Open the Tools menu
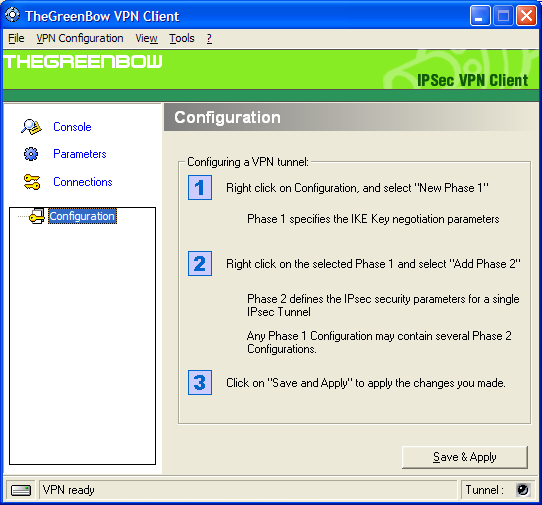Screen dimensions: 542x505 coord(182,38)
